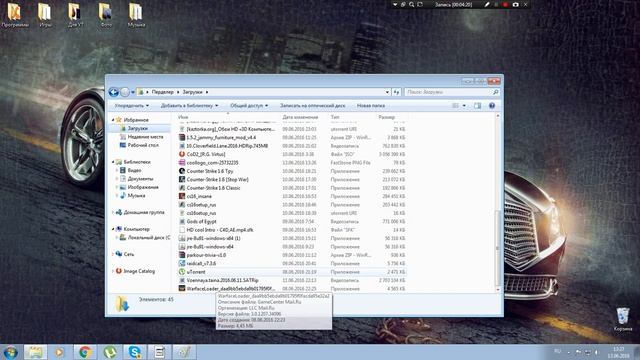Open the Упорядочить dropdown menu
This screenshot has width=640, height=360.
tap(131, 106)
